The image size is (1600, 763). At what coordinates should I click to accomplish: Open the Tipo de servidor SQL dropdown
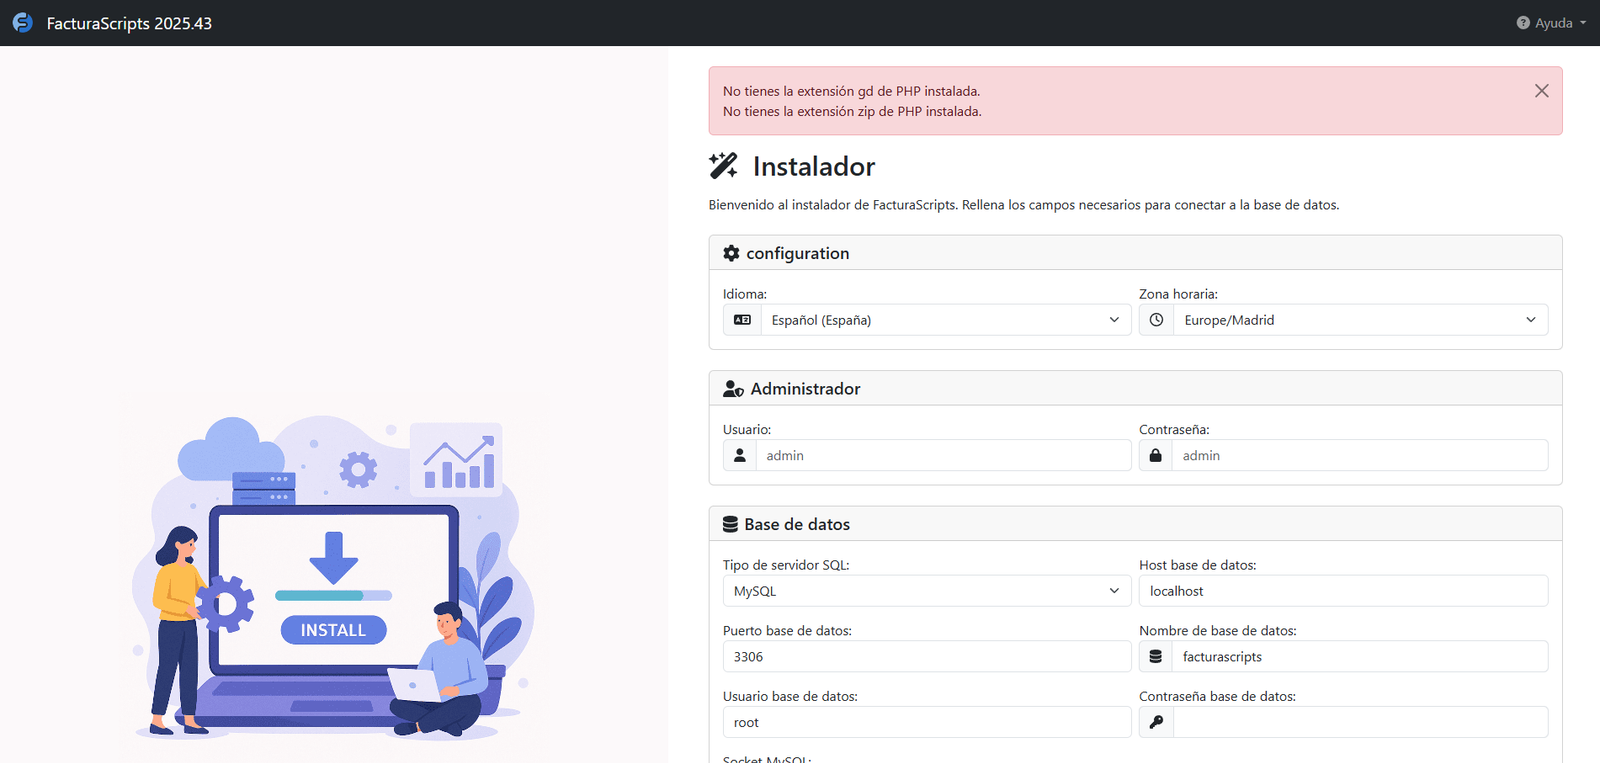[x=927, y=591]
